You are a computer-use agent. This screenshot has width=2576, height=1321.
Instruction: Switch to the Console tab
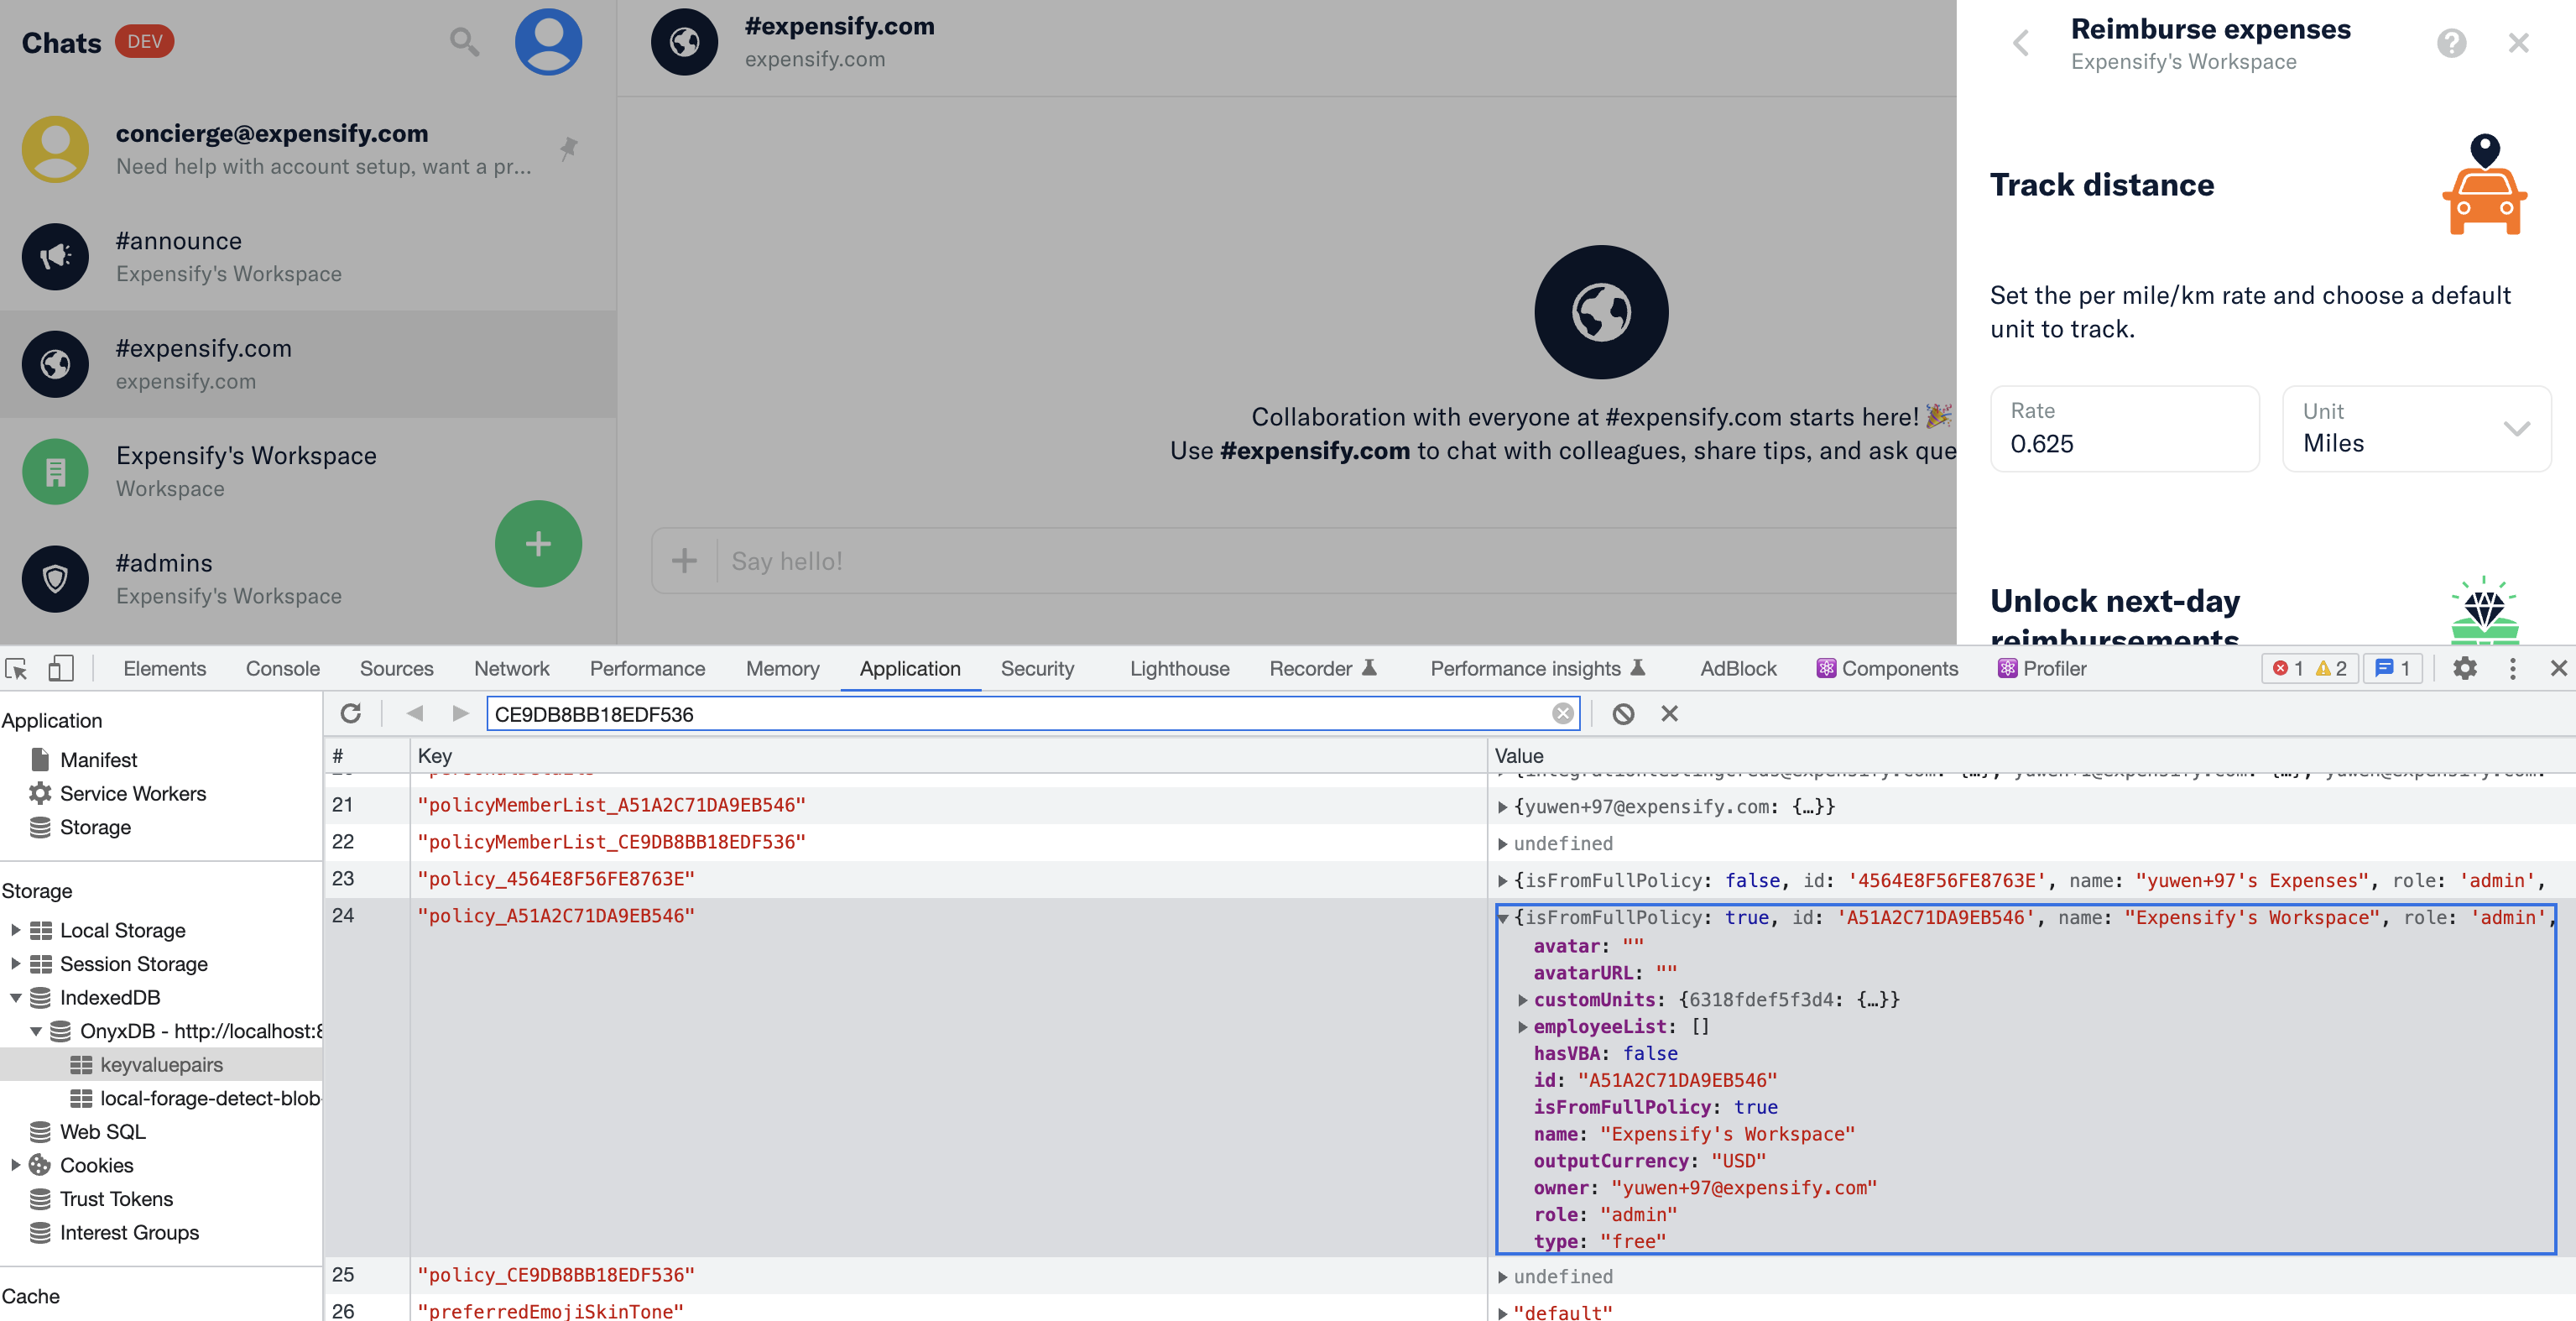(x=282, y=668)
